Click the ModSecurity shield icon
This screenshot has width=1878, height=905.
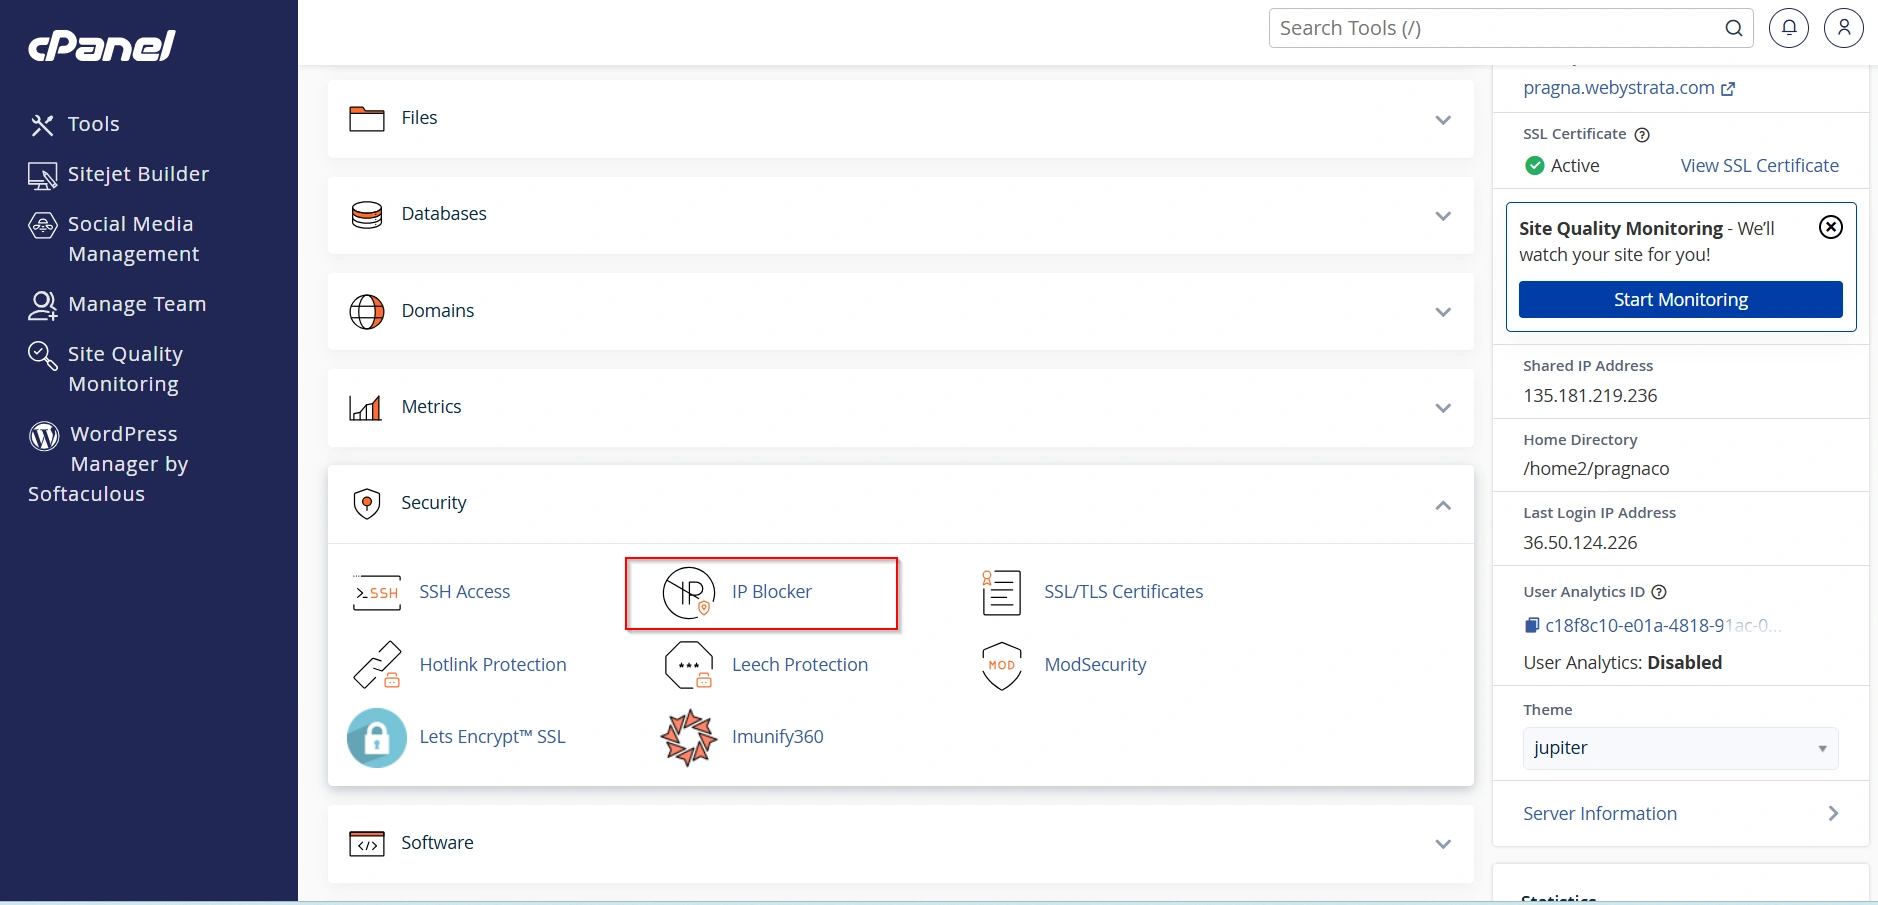(1001, 666)
